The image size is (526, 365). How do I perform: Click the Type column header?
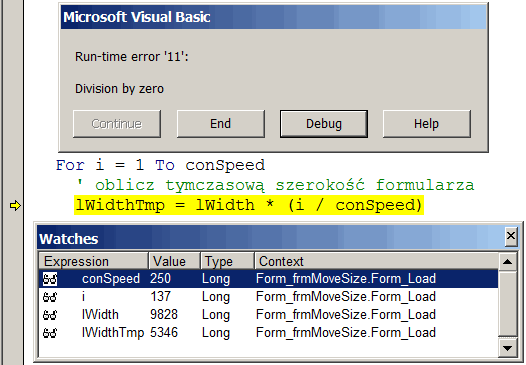(227, 261)
